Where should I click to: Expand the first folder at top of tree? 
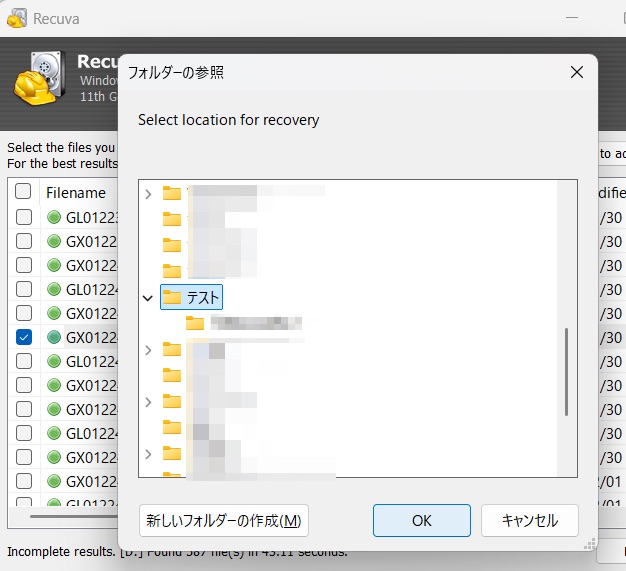click(148, 193)
